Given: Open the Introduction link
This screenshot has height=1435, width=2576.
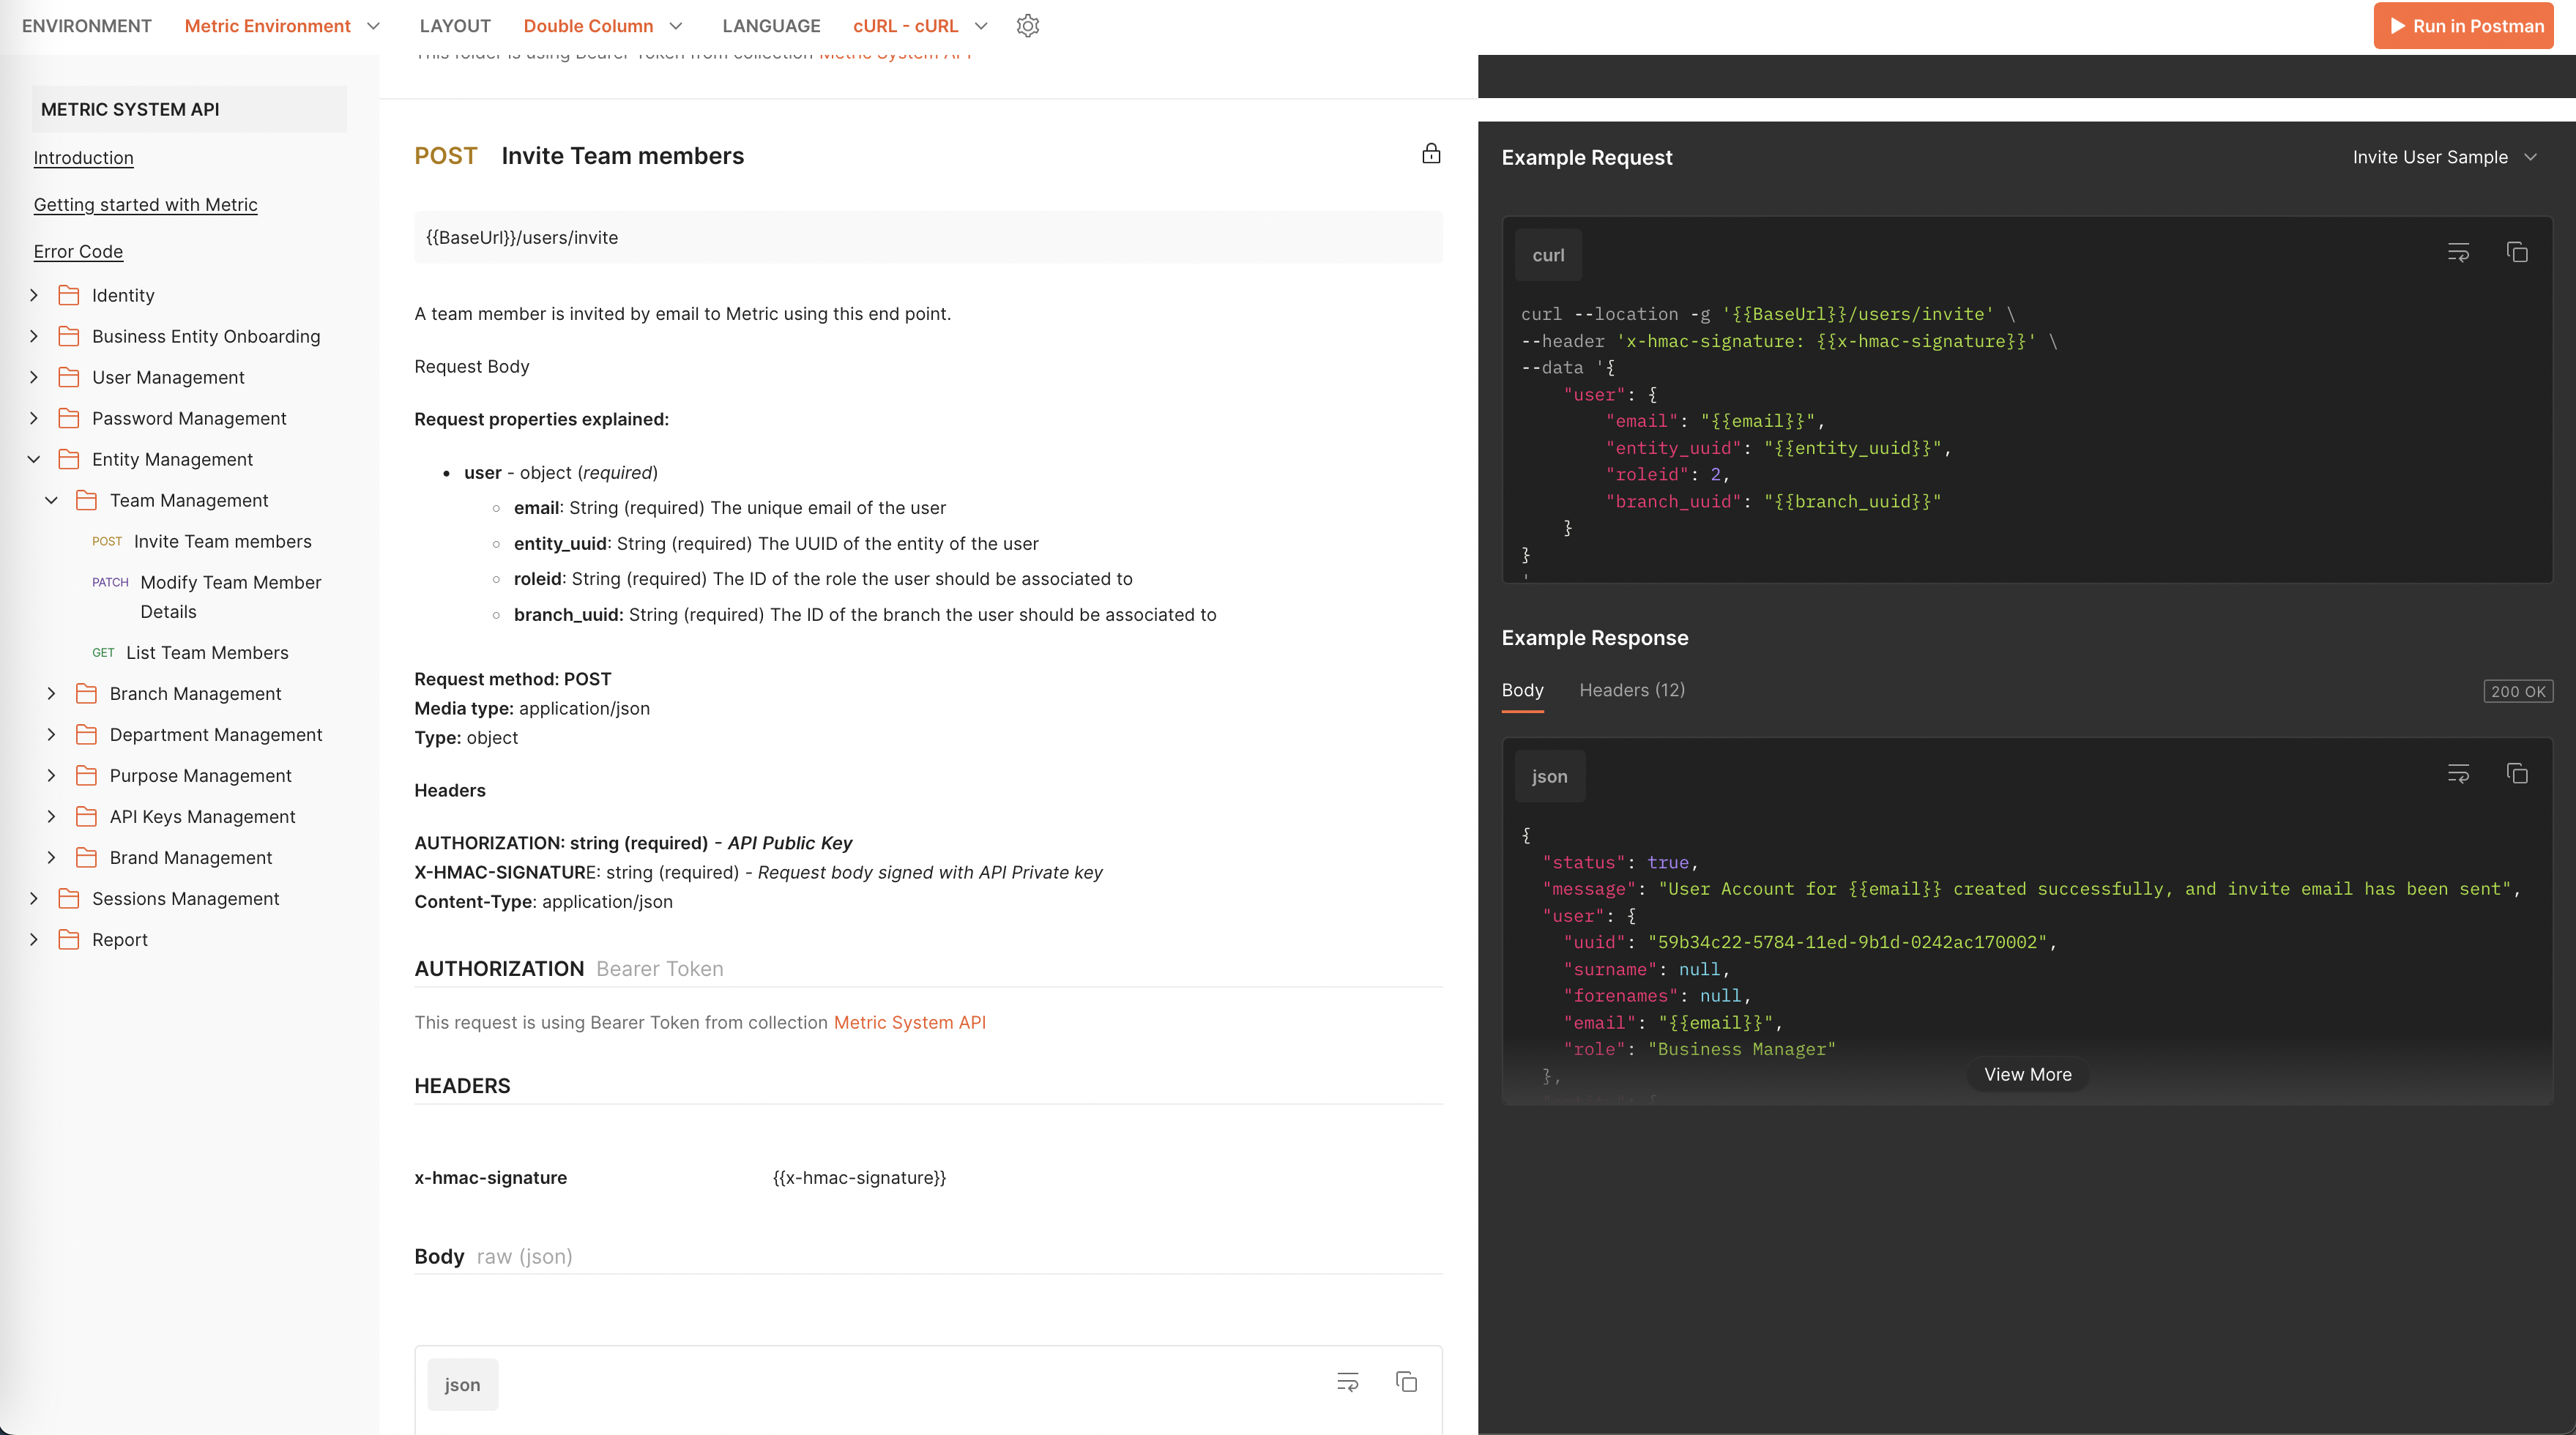Looking at the screenshot, I should pos(83,157).
